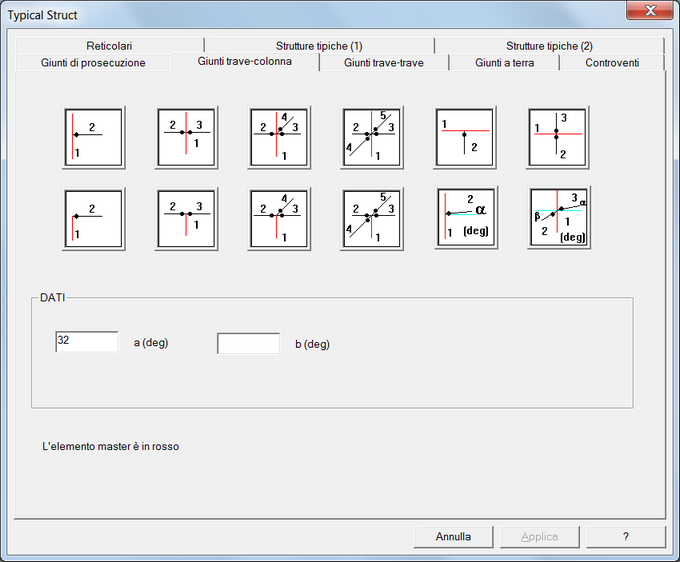This screenshot has height=562, width=680.
Task: Select two-element joint with continuous red column
Action: point(93,137)
